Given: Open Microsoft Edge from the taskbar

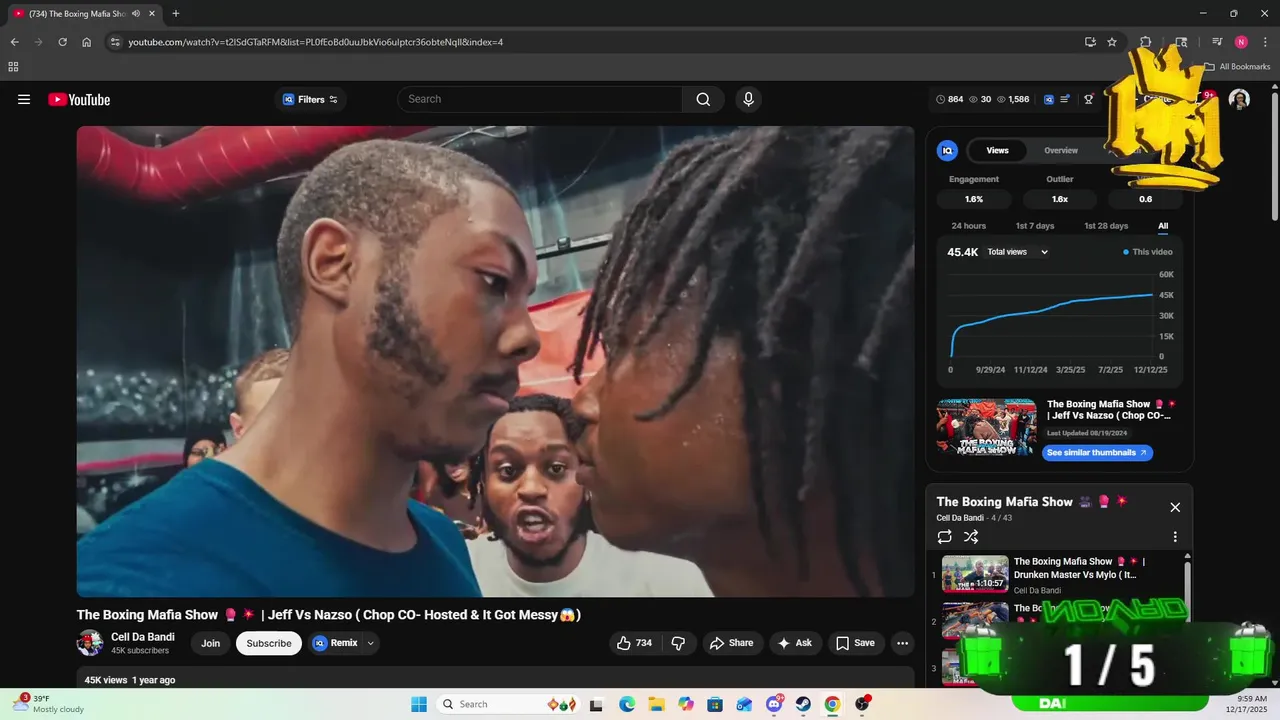Looking at the screenshot, I should tap(627, 704).
